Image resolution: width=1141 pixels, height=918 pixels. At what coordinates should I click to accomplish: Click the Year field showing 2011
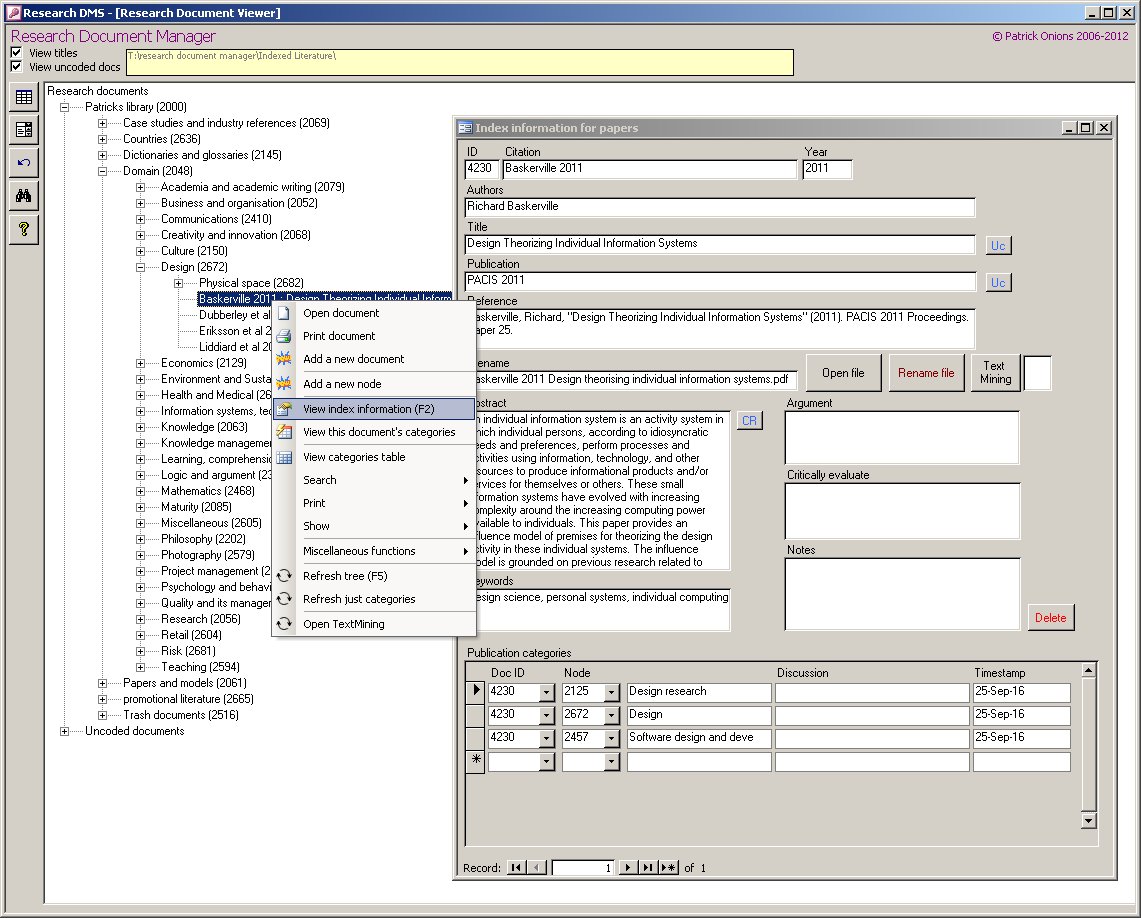827,169
